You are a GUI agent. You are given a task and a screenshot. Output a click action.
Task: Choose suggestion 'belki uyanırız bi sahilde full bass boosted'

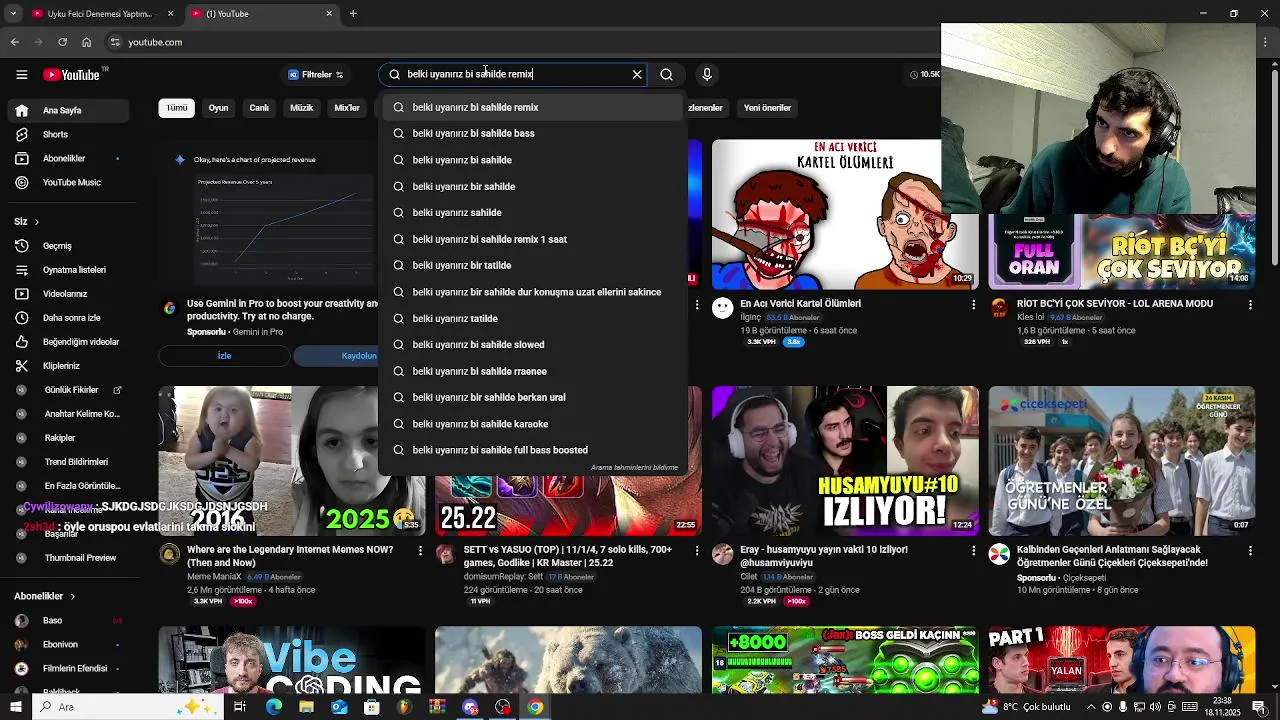(532, 450)
